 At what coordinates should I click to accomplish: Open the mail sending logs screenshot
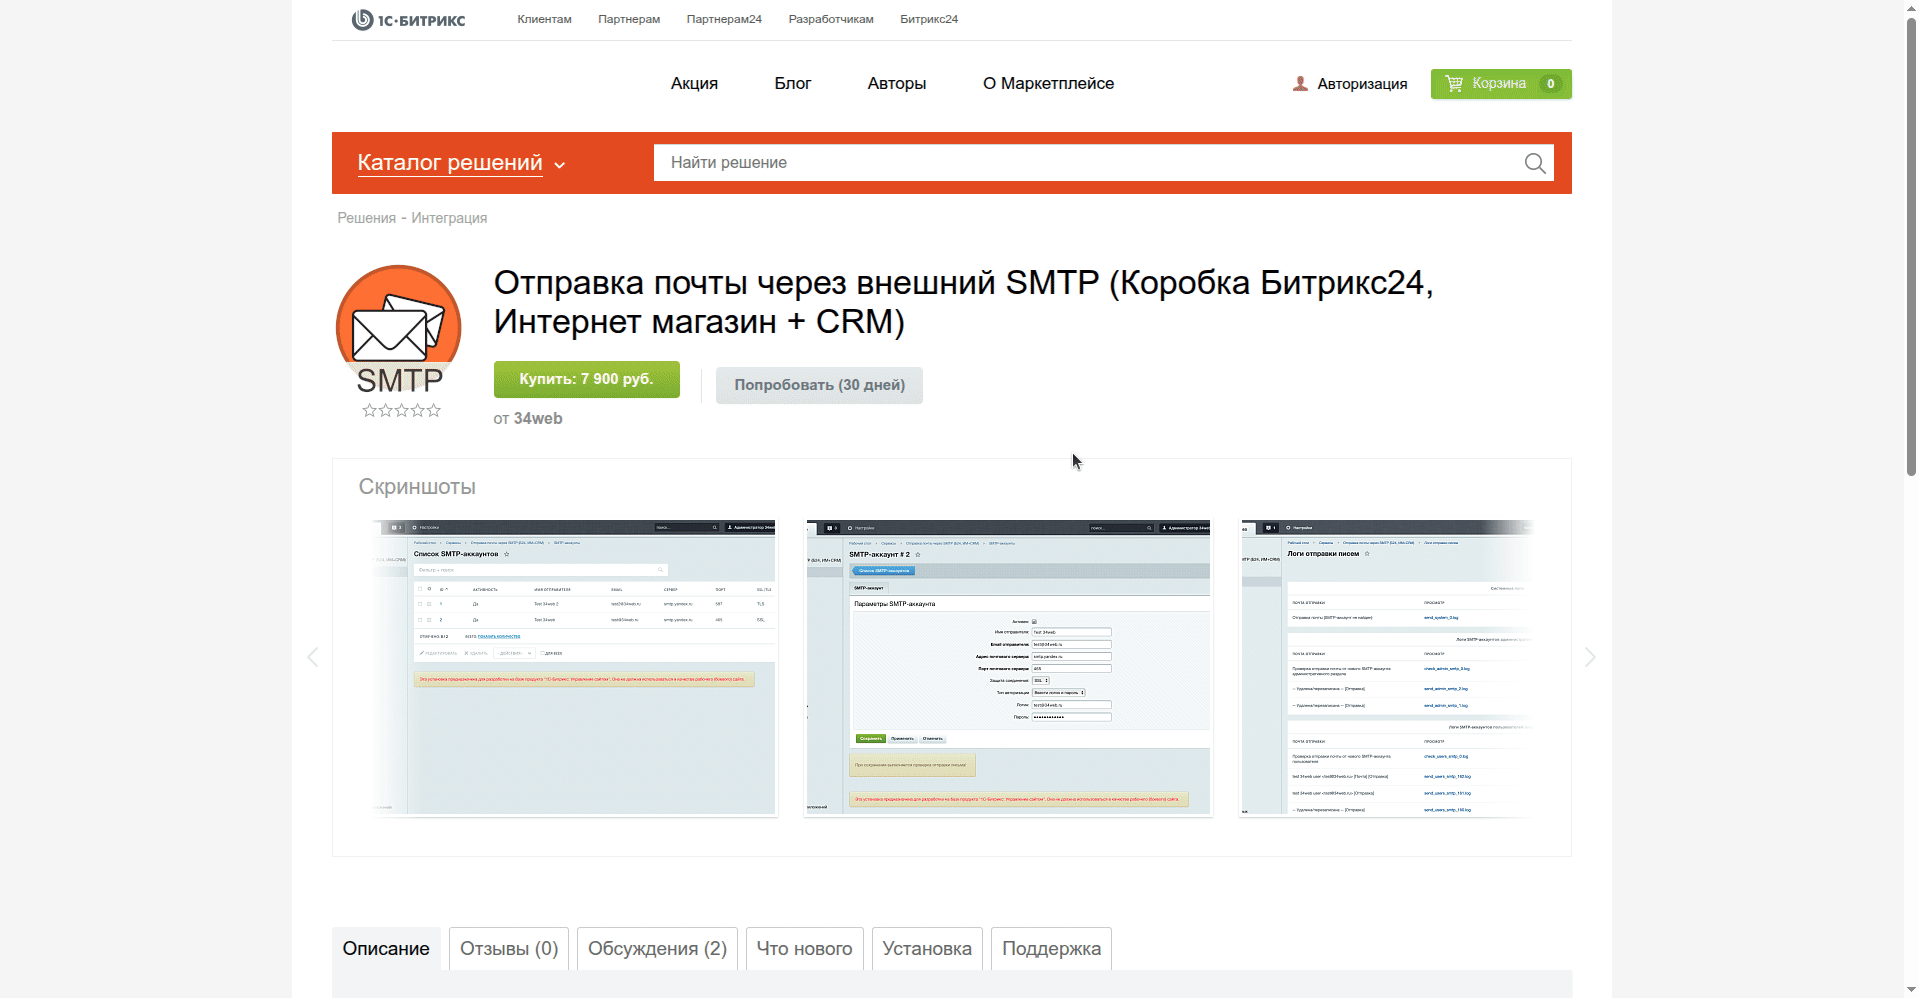1386,667
